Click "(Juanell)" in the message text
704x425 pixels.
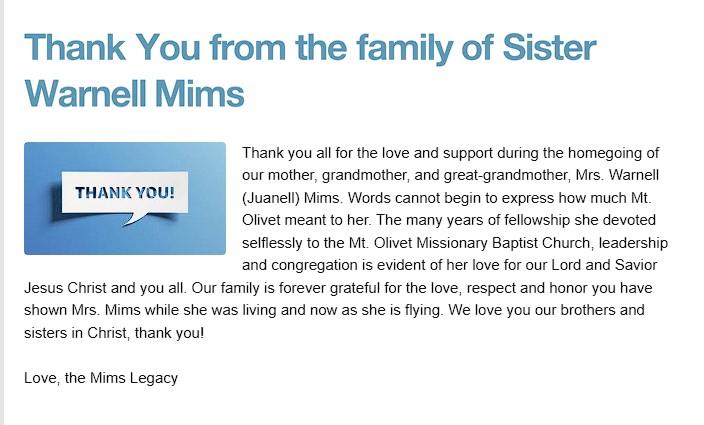click(x=274, y=197)
